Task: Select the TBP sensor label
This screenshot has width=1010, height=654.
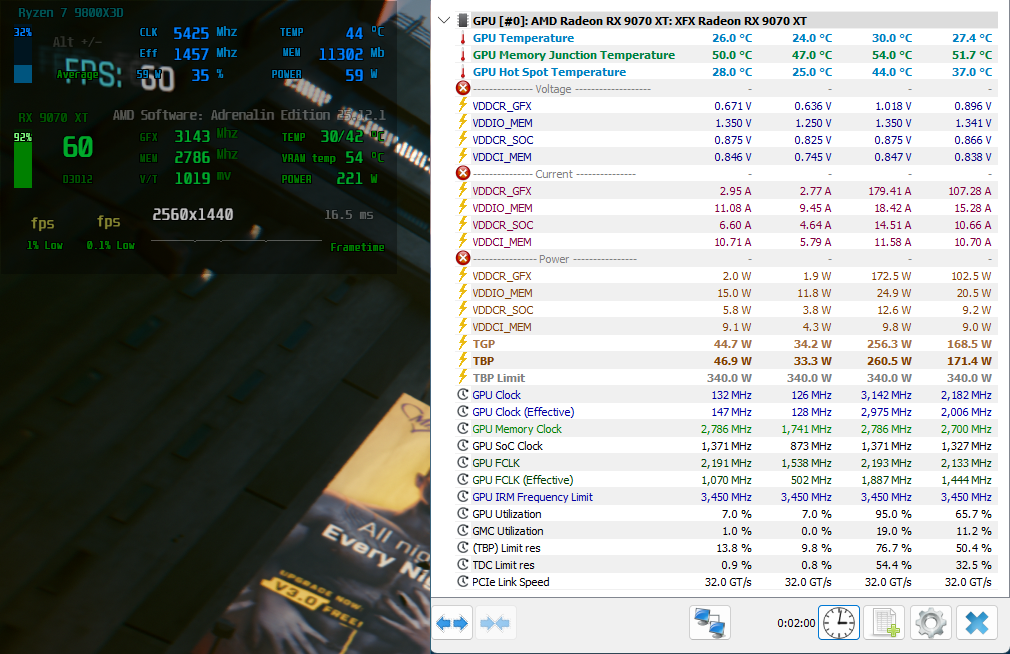Action: (483, 361)
